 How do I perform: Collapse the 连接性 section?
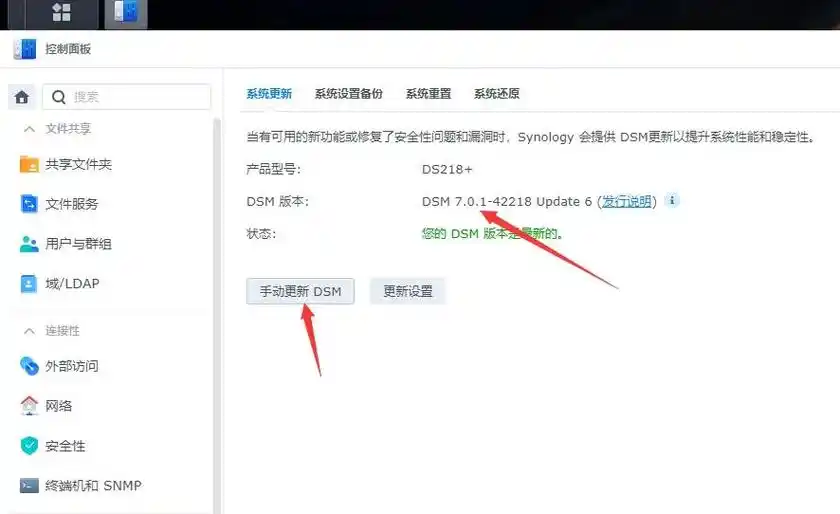(29, 331)
